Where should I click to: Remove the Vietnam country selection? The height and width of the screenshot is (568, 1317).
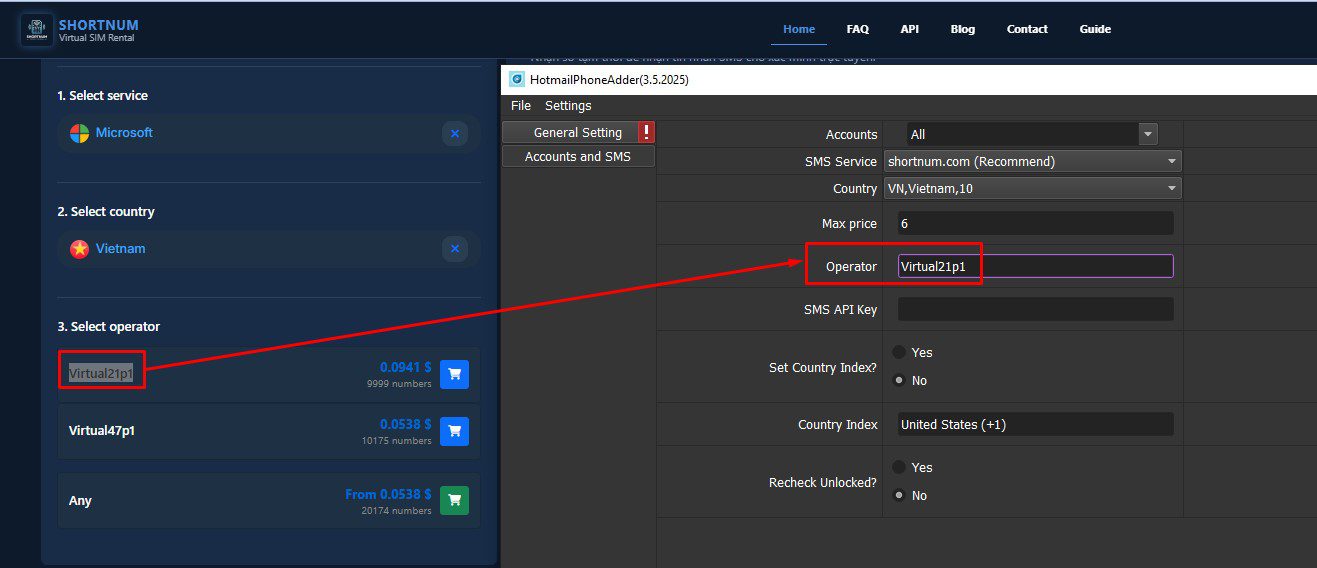coord(455,249)
